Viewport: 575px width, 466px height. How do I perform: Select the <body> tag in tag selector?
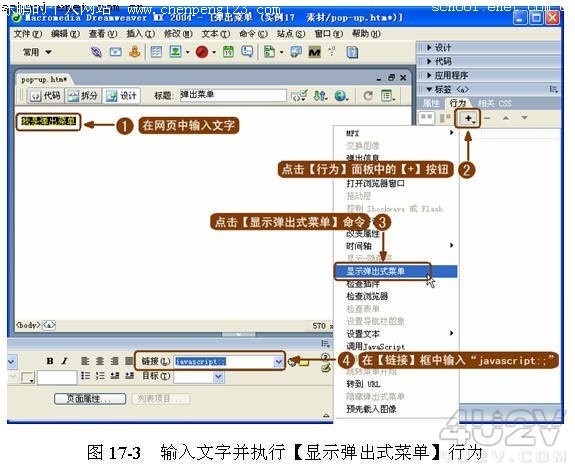pyautogui.click(x=28, y=325)
